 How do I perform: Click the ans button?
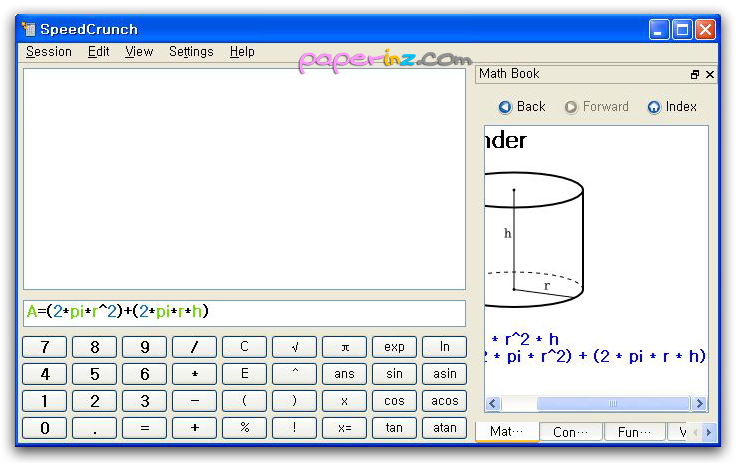pyautogui.click(x=345, y=374)
